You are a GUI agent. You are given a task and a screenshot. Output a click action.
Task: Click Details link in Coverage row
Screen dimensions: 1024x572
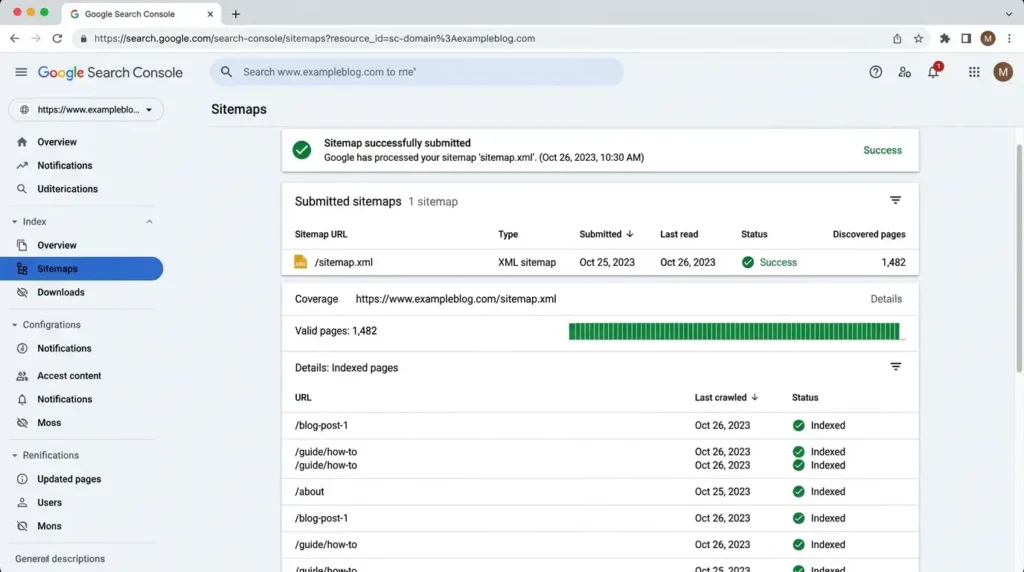[x=886, y=298]
